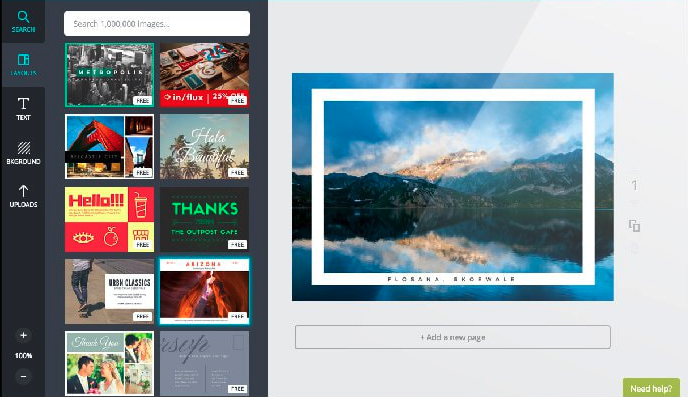Open the Uploads panel
Viewport: 688px width, 397px height.
pyautogui.click(x=23, y=196)
